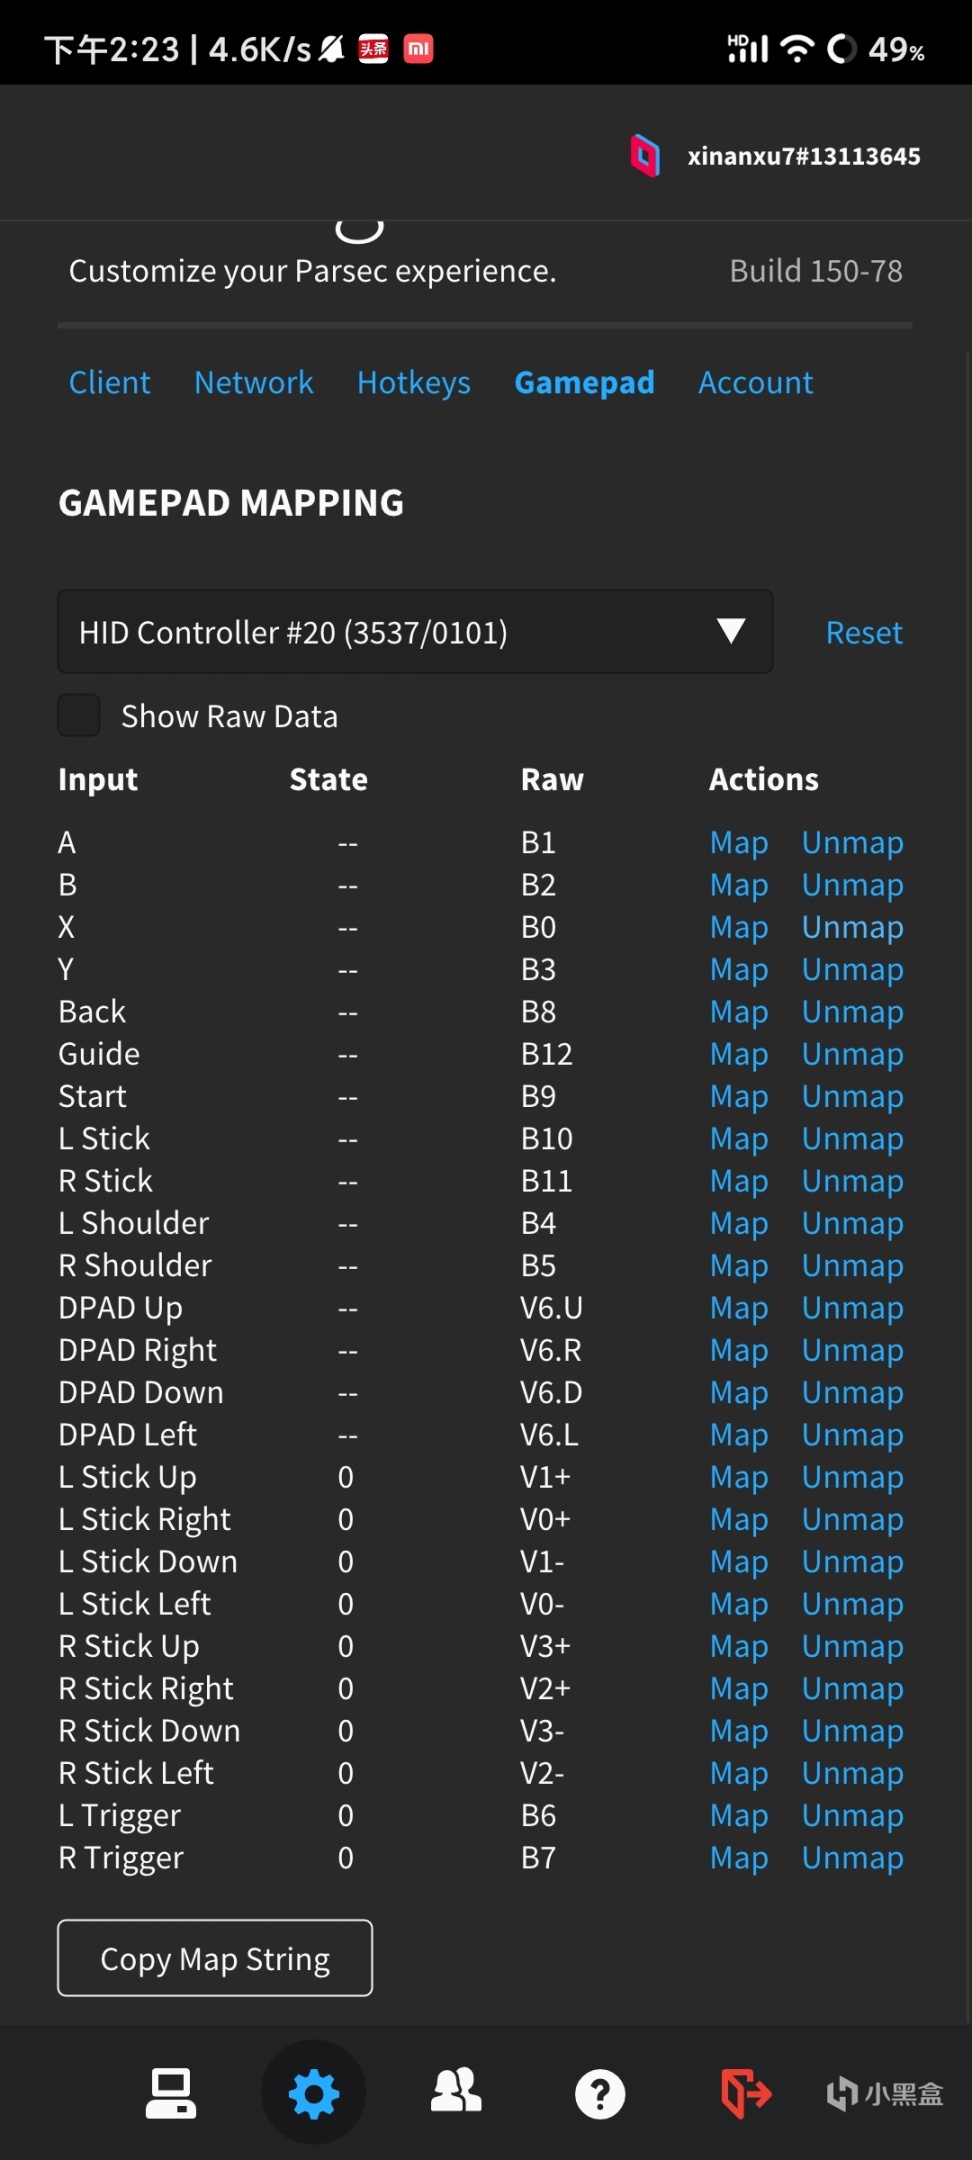Click the red logout icon
972x2160 pixels.
click(x=746, y=2093)
